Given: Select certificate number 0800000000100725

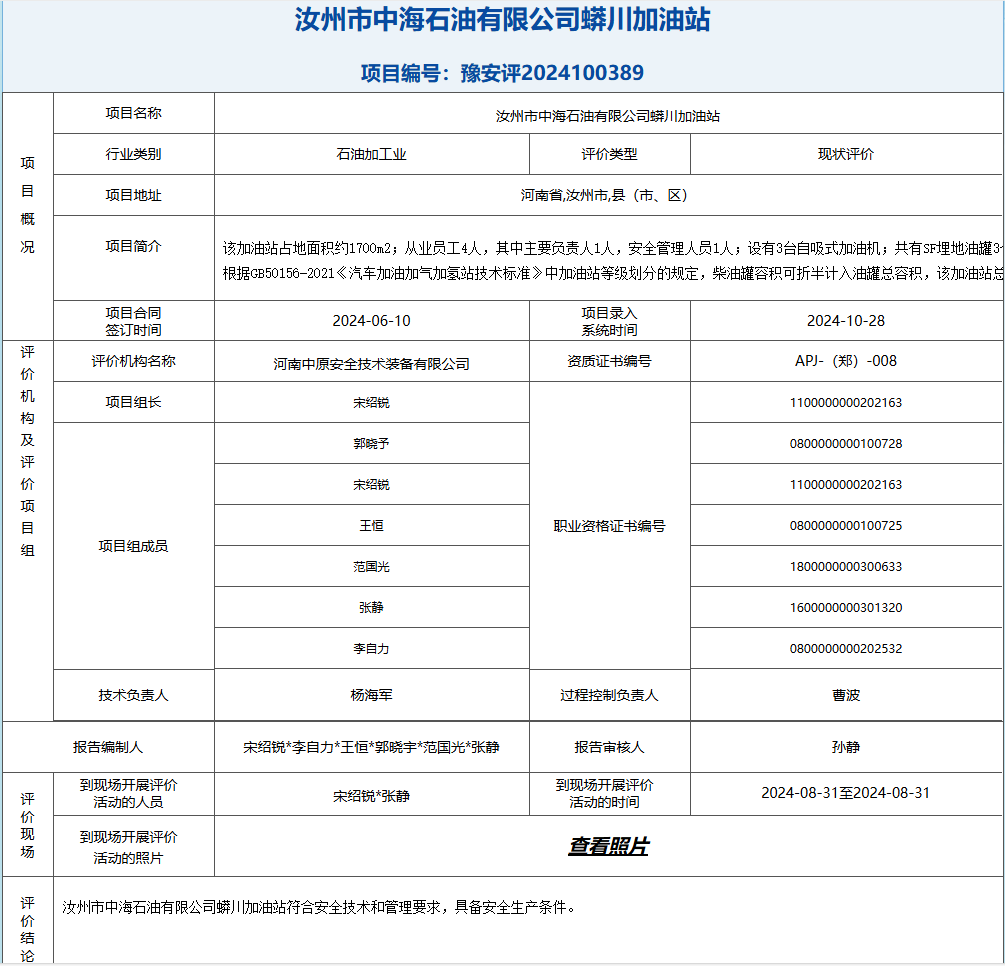Looking at the screenshot, I should tap(846, 526).
